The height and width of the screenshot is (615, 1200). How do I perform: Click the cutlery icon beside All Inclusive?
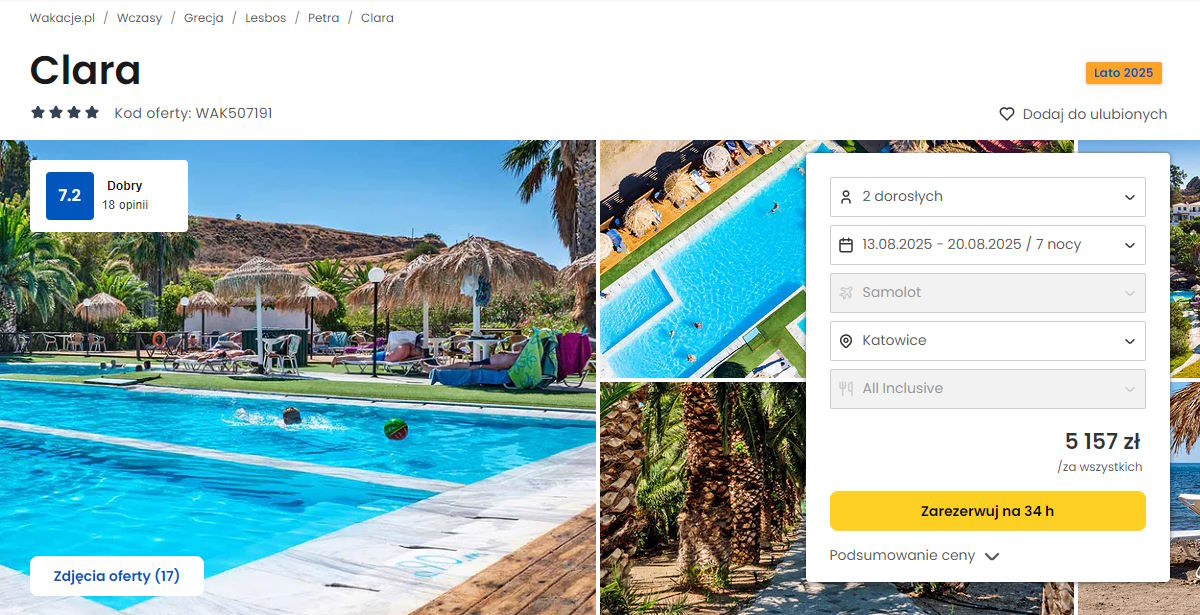(846, 389)
